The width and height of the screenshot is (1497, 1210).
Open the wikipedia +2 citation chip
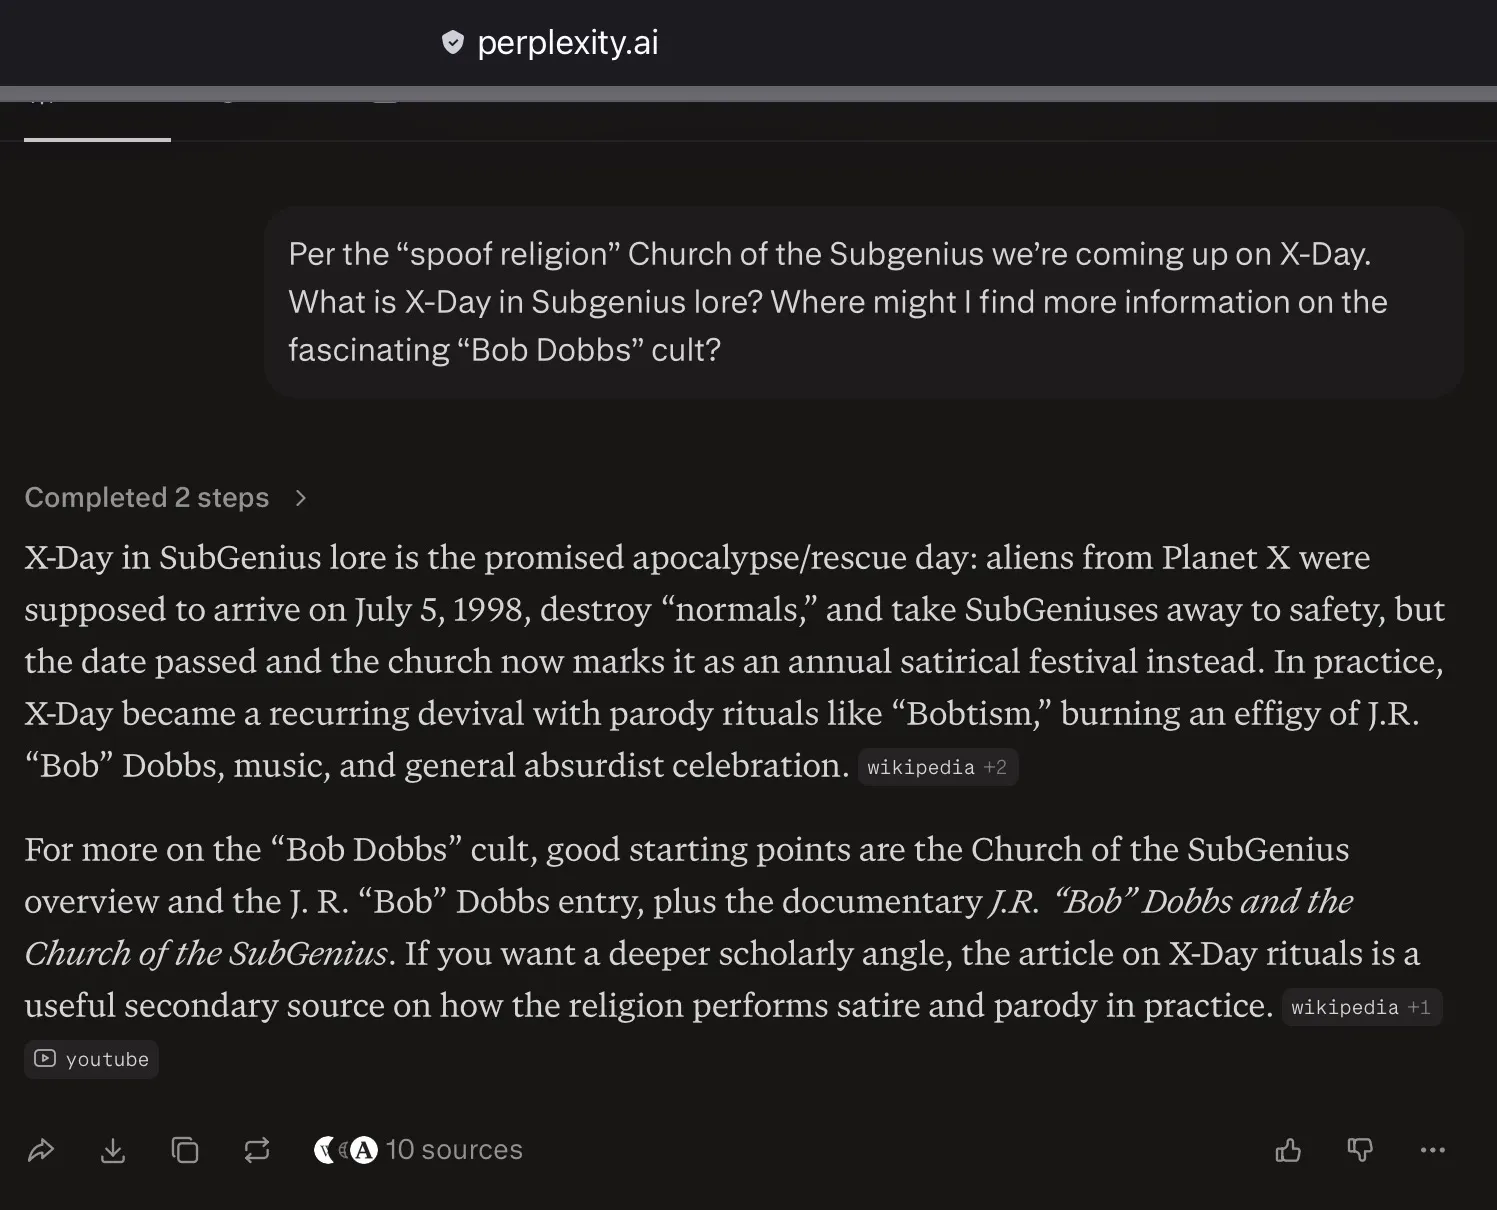(x=937, y=767)
